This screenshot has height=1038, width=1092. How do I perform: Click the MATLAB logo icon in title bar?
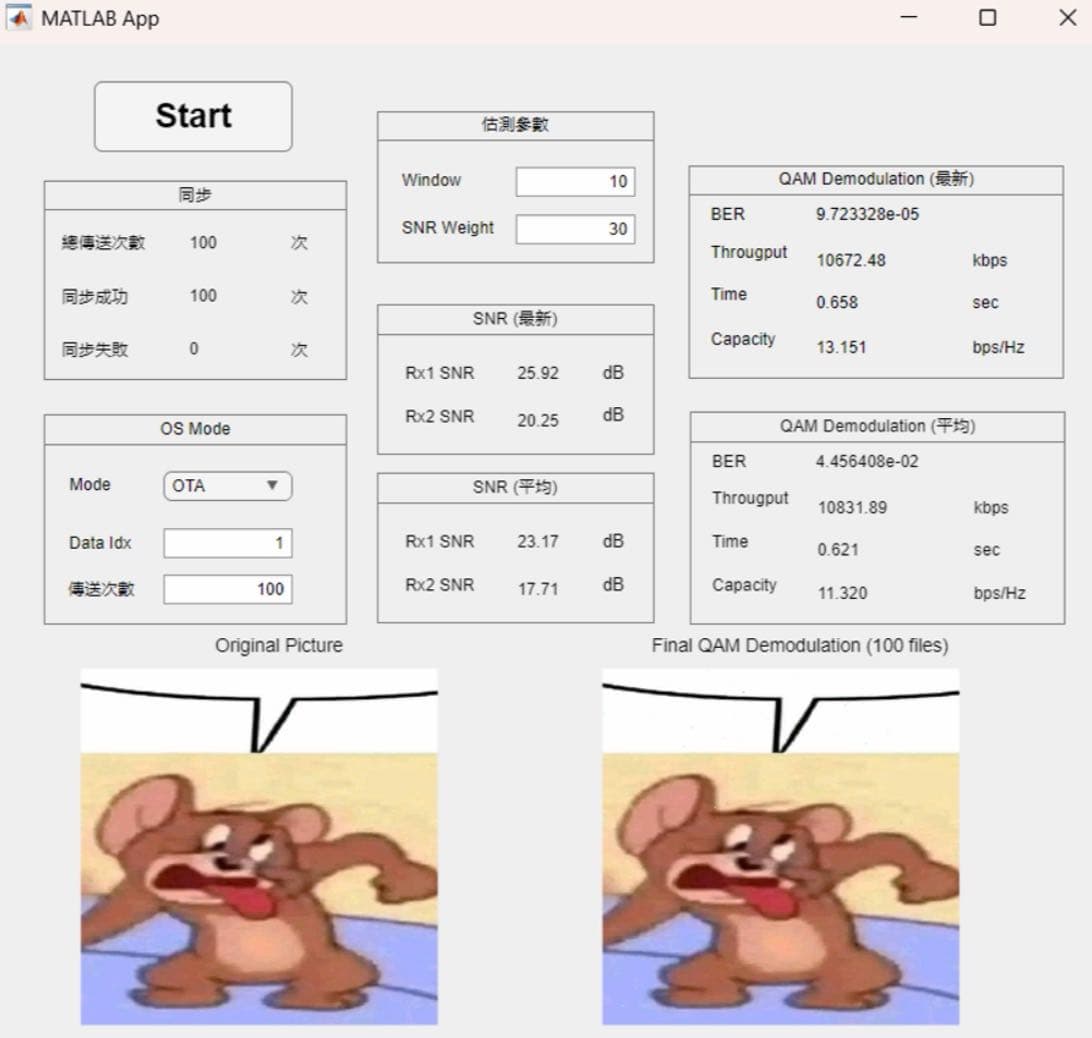tap(19, 18)
